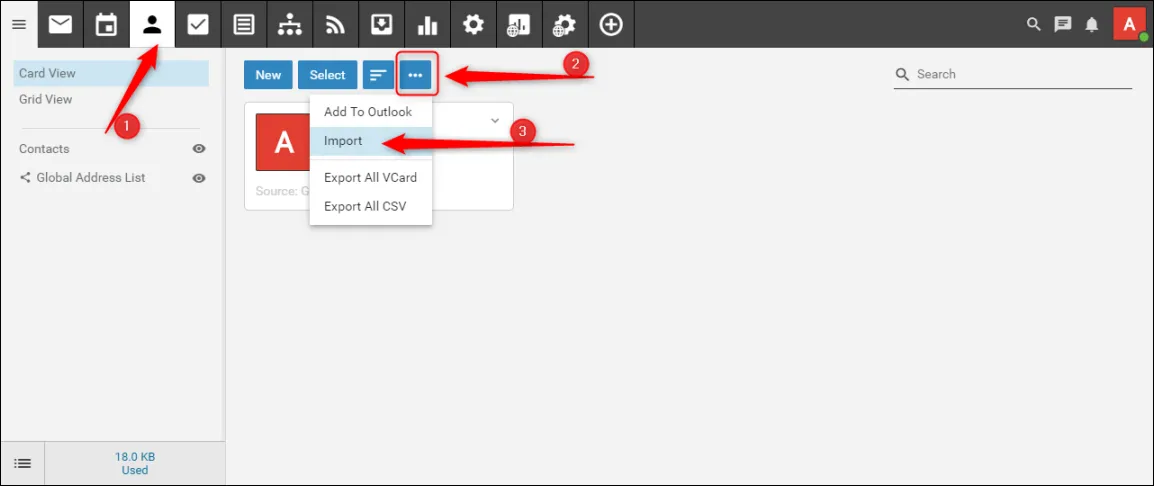Expand the contact card chevron dropdown
1154x486 pixels.
[x=495, y=121]
